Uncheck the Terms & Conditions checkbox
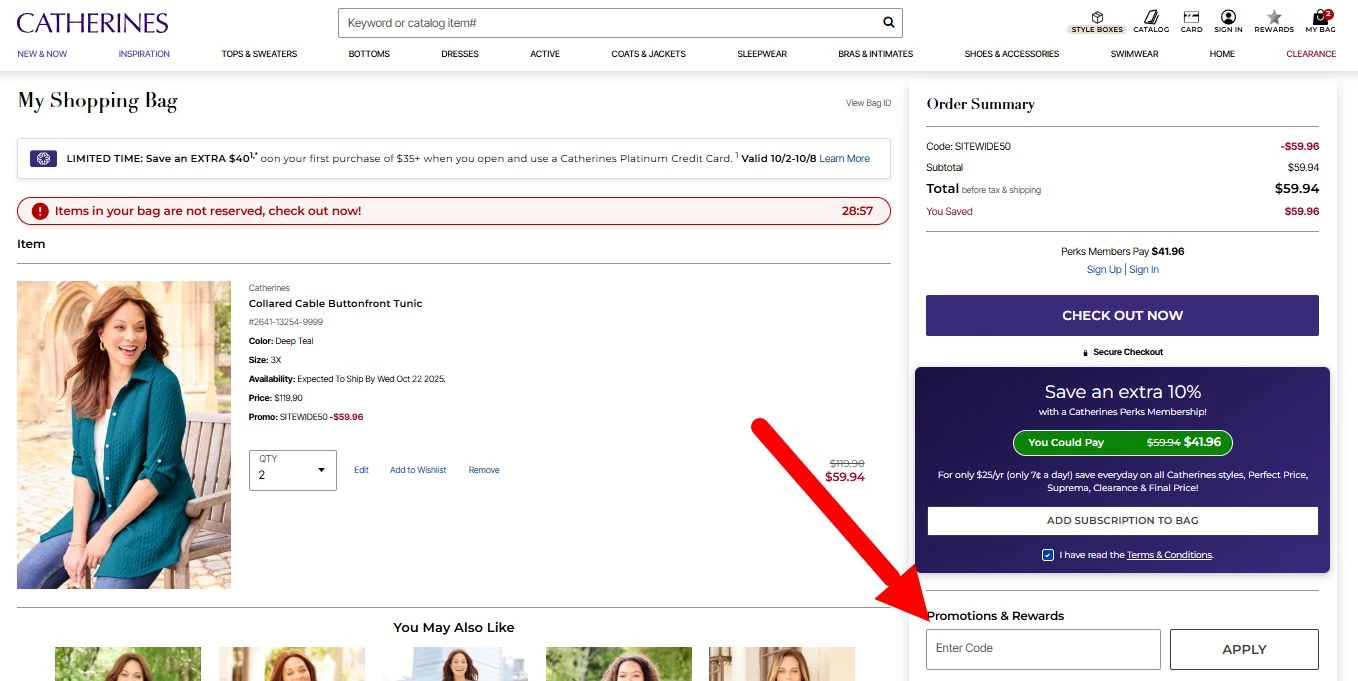This screenshot has height=681, width=1358. [x=1047, y=555]
